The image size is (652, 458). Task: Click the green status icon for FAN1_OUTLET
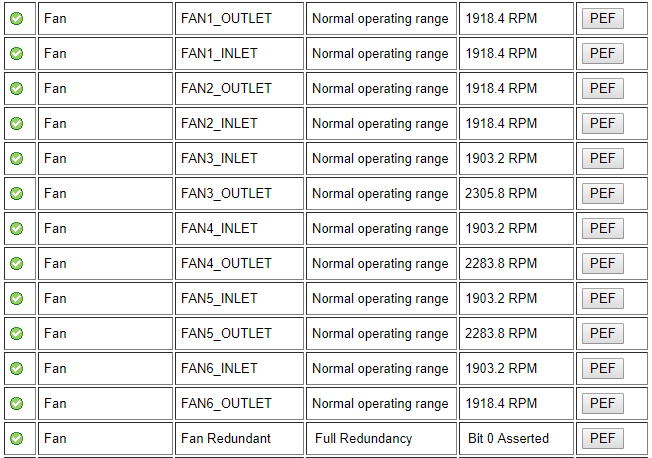pos(17,19)
